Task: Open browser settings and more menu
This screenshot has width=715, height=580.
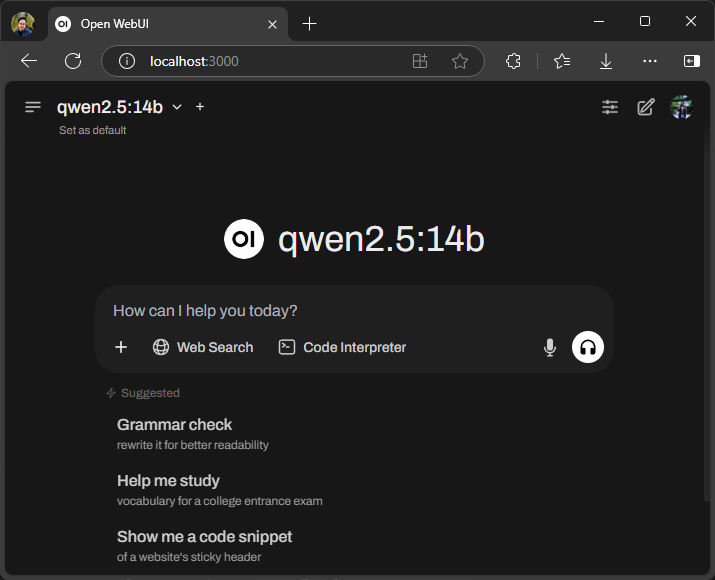Action: pyautogui.click(x=649, y=61)
